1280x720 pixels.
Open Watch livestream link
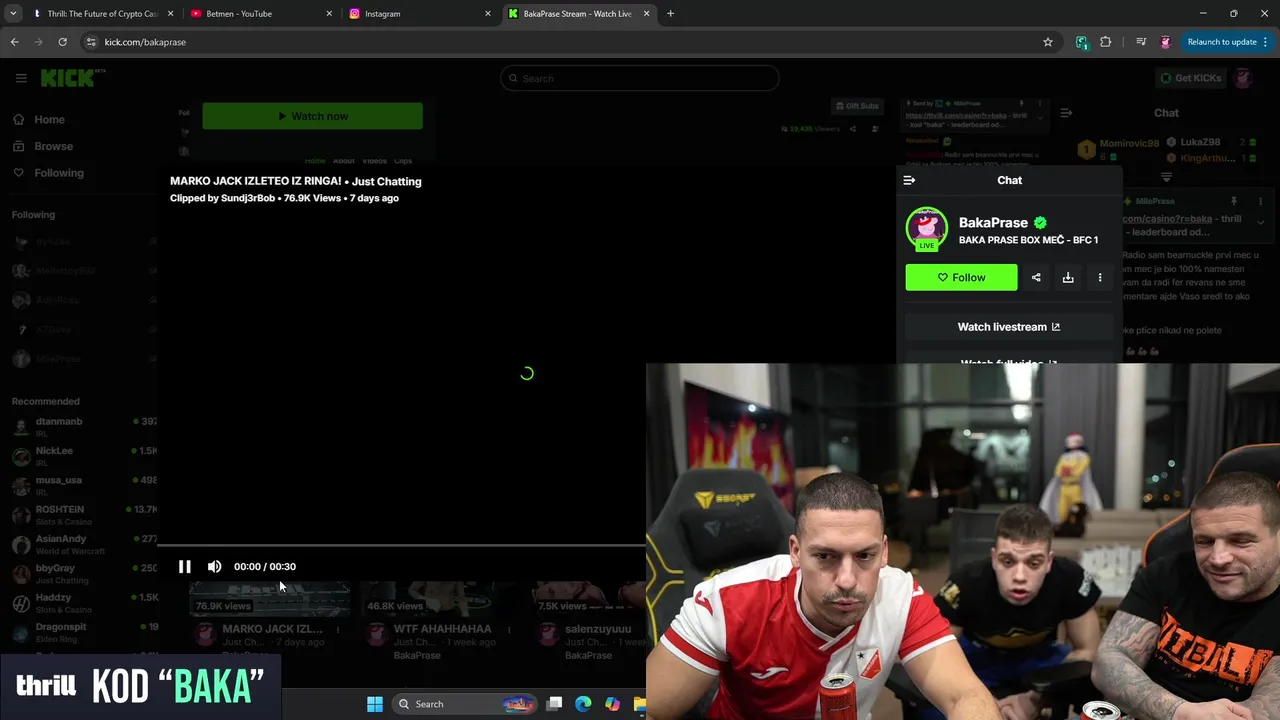point(1009,327)
